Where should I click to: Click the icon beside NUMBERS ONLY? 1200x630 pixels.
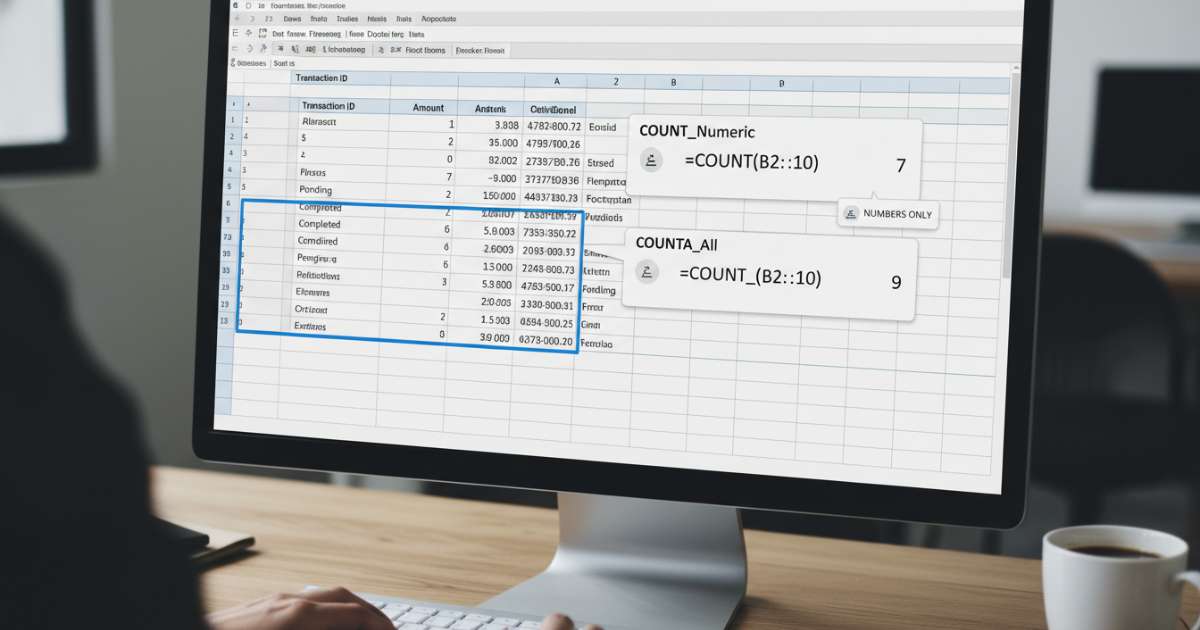pyautogui.click(x=851, y=213)
